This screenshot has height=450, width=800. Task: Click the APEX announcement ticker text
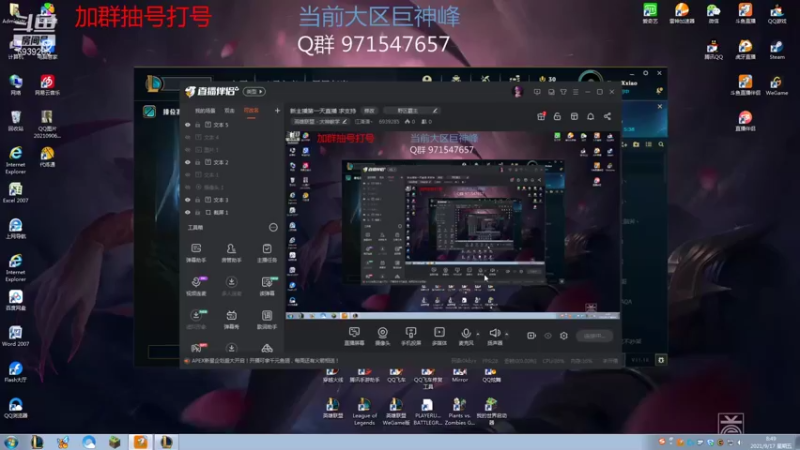click(265, 361)
